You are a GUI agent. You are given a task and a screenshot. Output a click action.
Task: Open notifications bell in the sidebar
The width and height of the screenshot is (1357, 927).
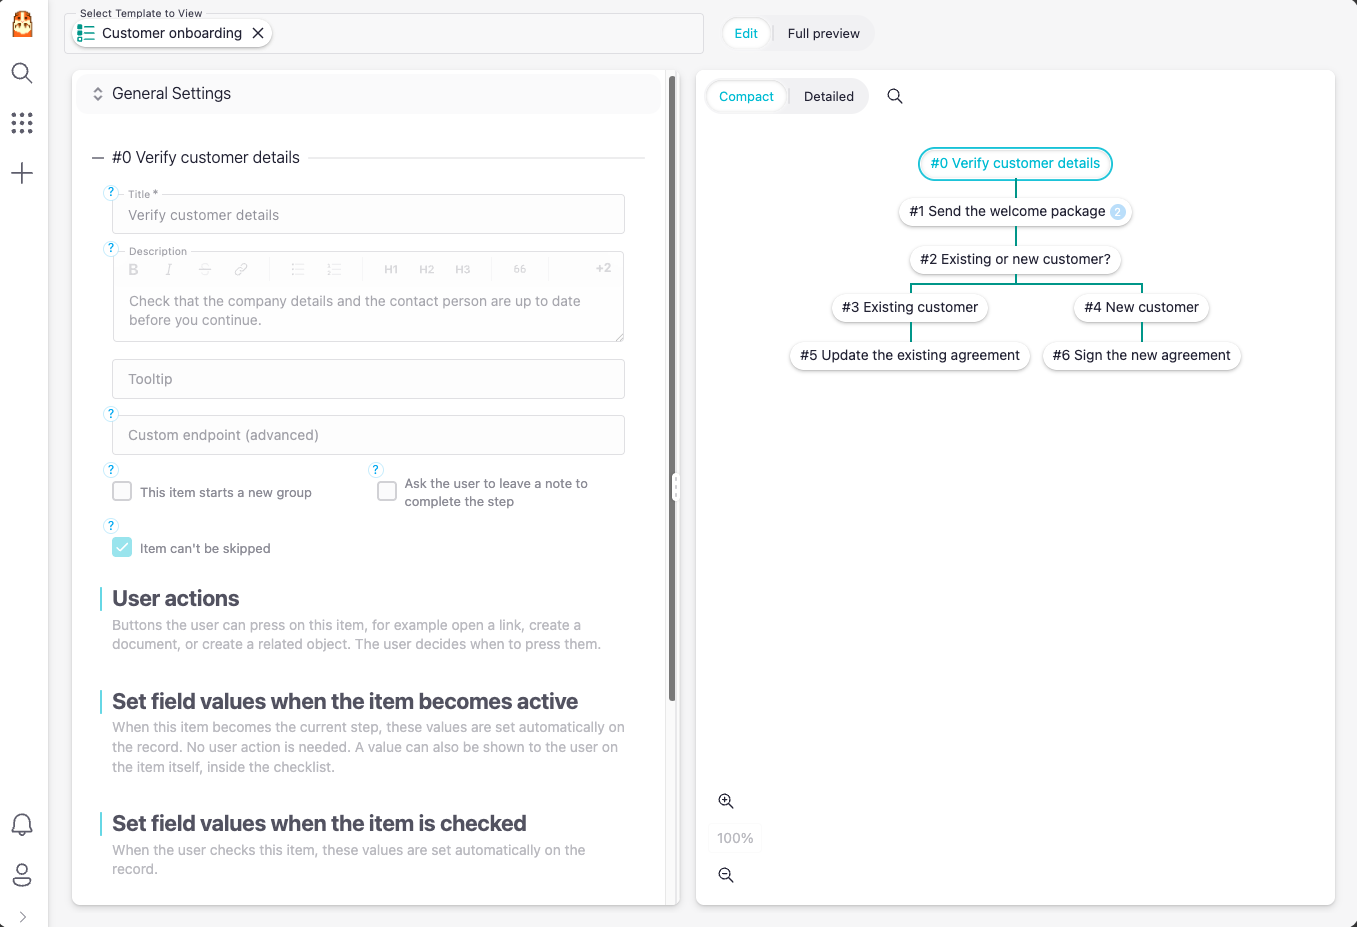[x=22, y=825]
